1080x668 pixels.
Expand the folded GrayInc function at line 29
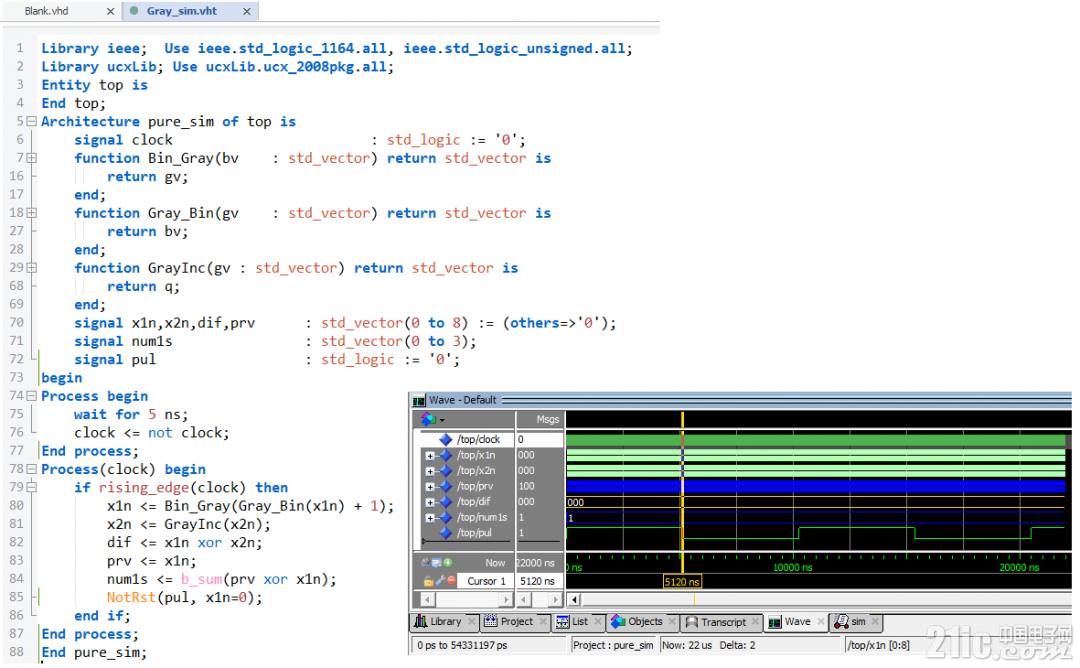(x=32, y=268)
